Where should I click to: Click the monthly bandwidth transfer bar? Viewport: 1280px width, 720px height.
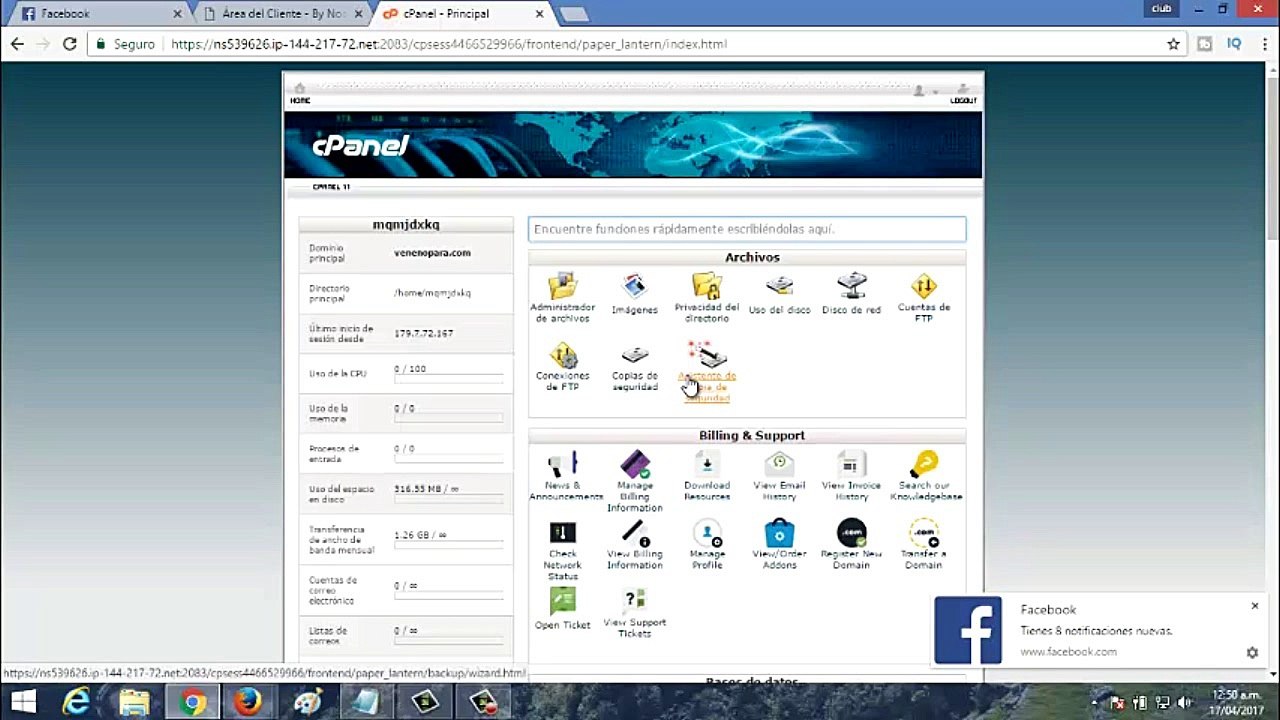coord(448,545)
